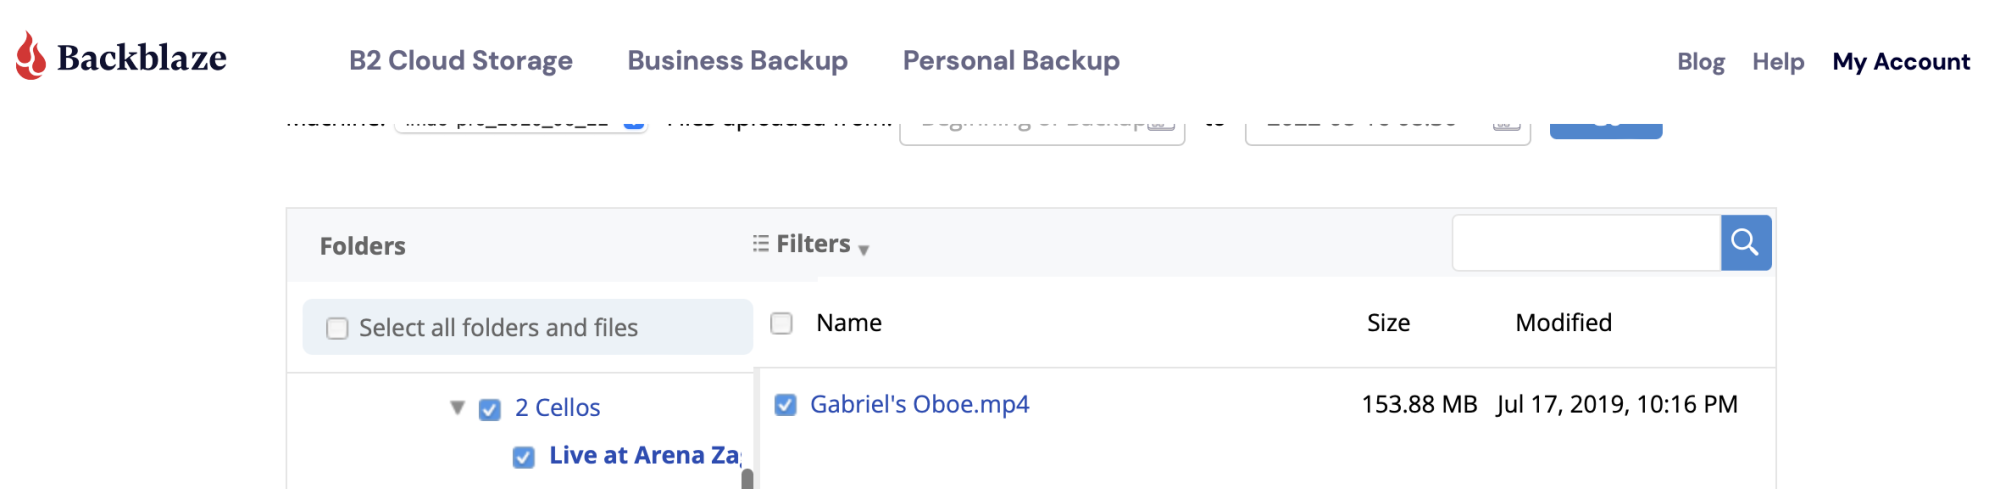Click the Backblaze flame logo

pyautogui.click(x=31, y=55)
